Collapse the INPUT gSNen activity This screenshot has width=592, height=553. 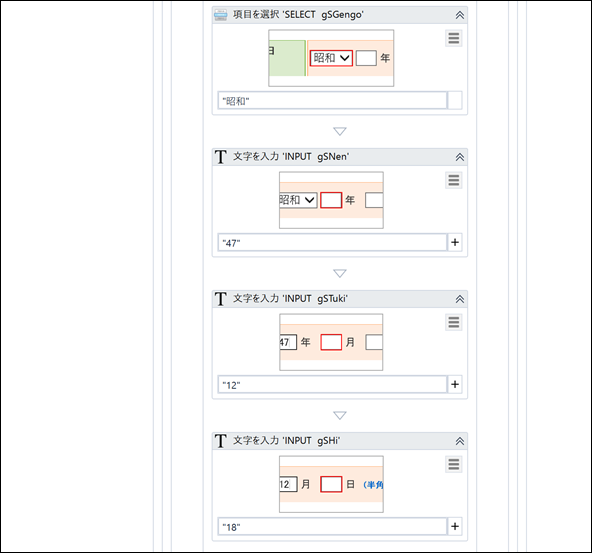click(x=459, y=157)
